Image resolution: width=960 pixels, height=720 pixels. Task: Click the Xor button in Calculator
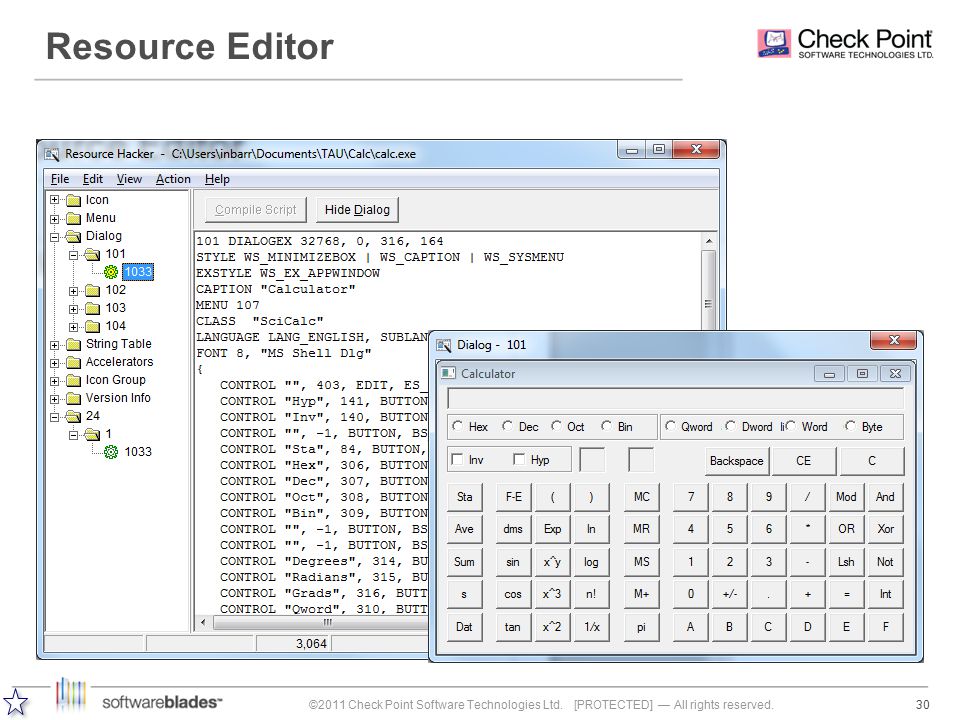pyautogui.click(x=885, y=529)
